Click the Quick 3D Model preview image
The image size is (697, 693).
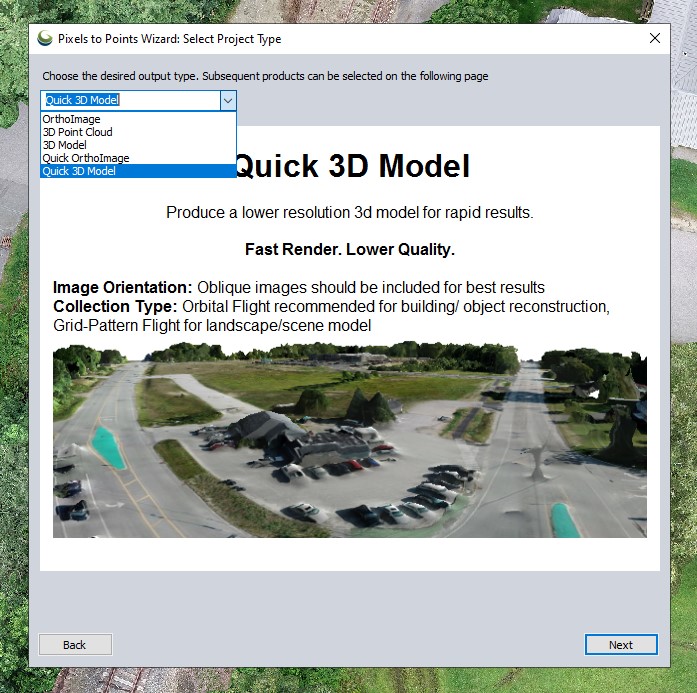(350, 440)
